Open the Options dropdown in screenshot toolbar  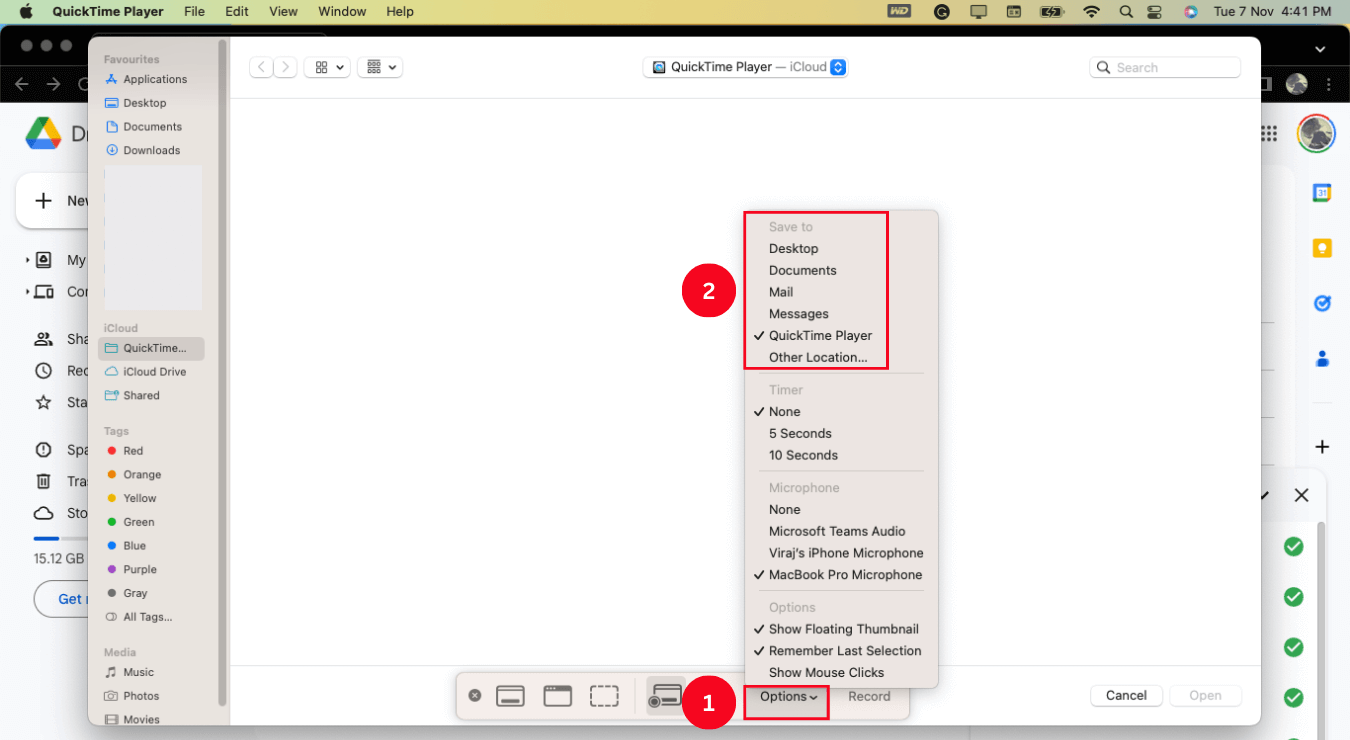tap(788, 697)
